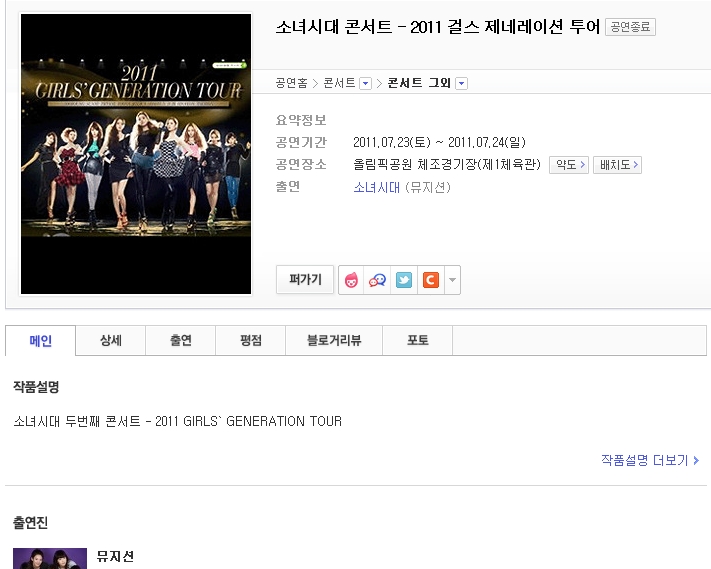Go to 공연홈 breadcrumb link
This screenshot has width=711, height=569.
point(292,83)
